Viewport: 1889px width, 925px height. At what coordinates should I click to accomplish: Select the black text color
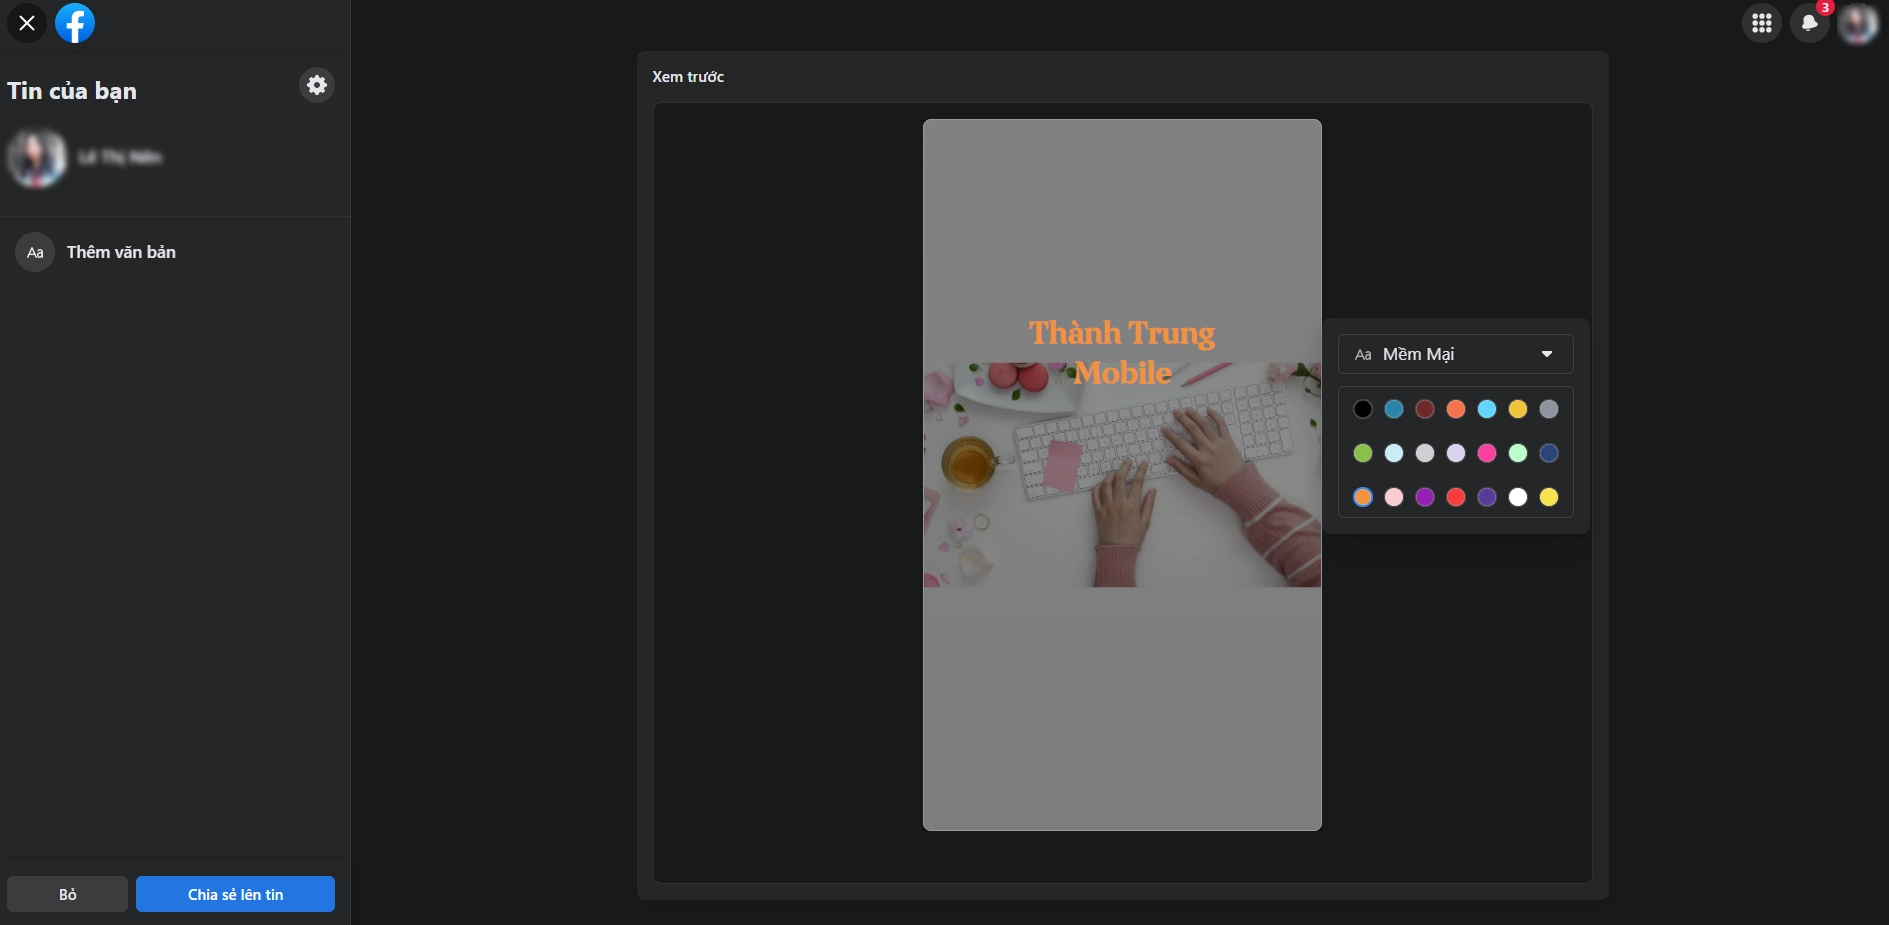click(1363, 409)
